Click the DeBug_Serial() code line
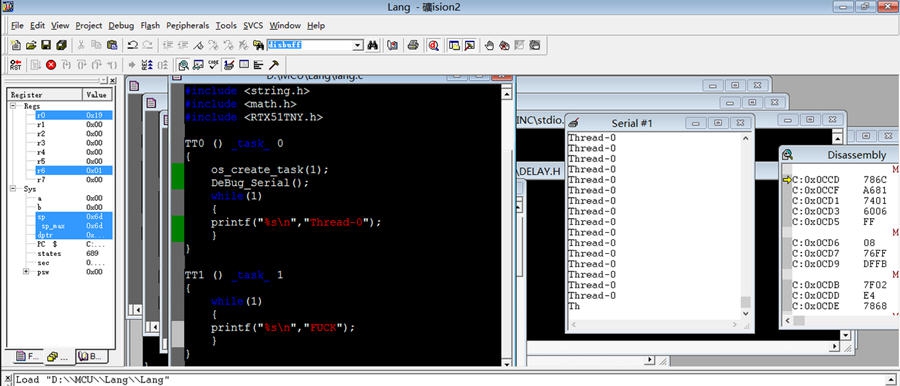 click(x=260, y=183)
